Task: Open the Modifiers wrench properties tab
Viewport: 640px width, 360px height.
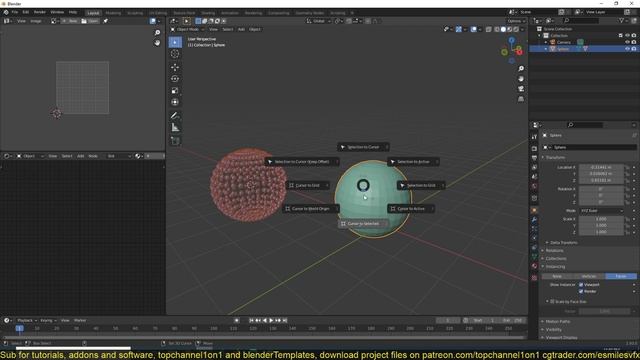Action: [x=534, y=220]
